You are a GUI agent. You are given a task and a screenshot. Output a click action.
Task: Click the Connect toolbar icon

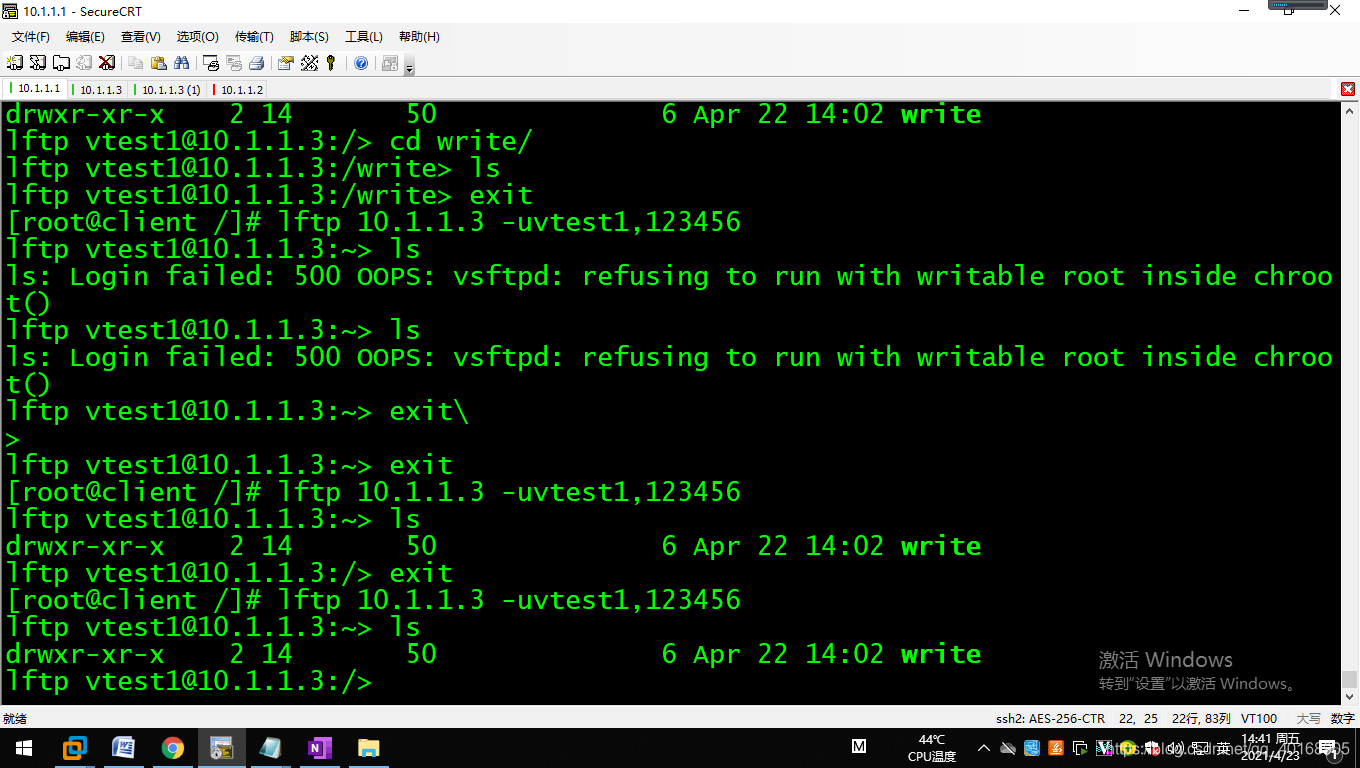(15, 63)
